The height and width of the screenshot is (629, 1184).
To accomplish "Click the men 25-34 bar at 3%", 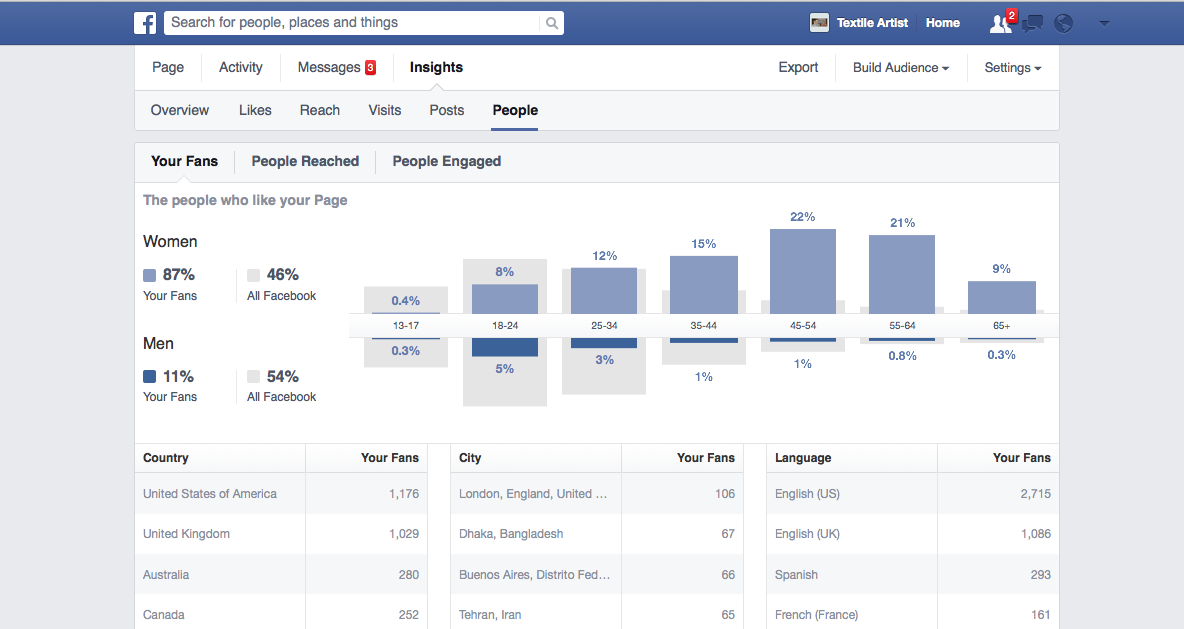I will click(604, 343).
